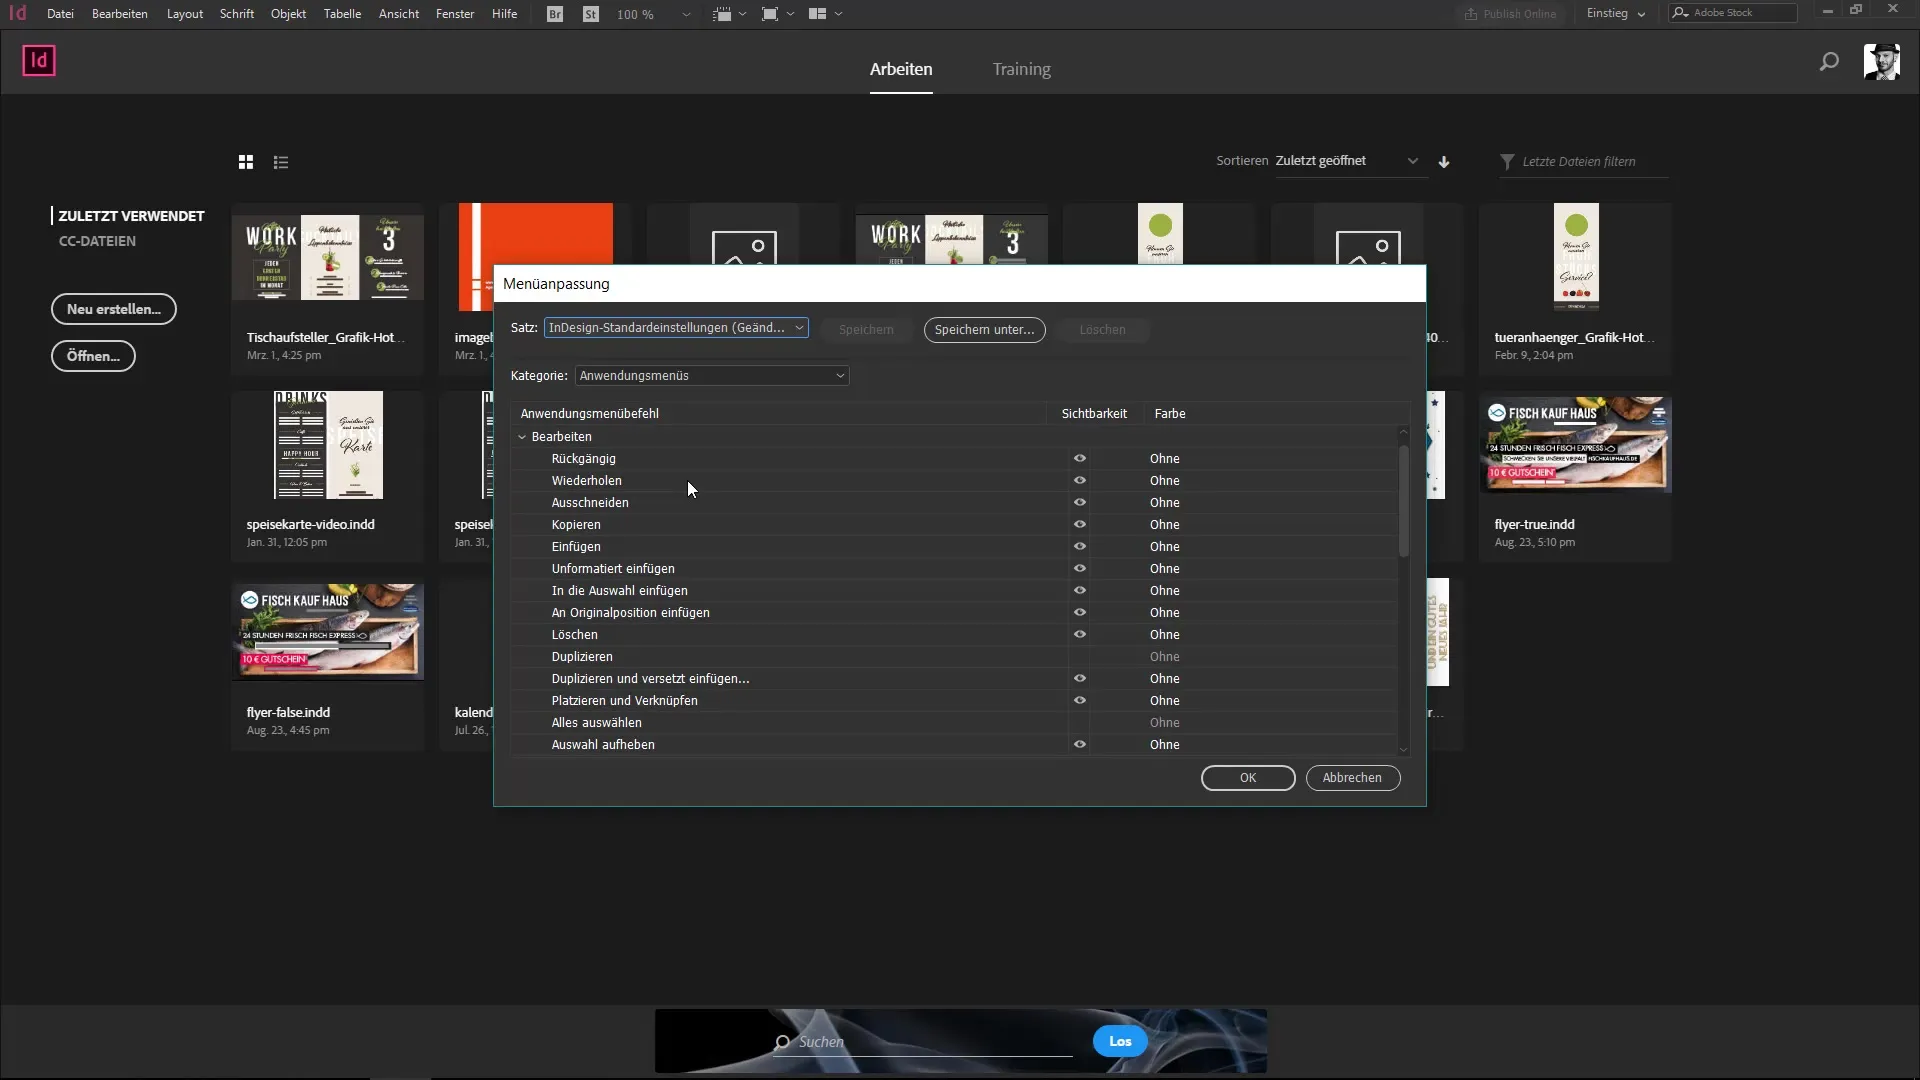Click the magnifier search icon top right
This screenshot has height=1080, width=1920.
[1829, 62]
